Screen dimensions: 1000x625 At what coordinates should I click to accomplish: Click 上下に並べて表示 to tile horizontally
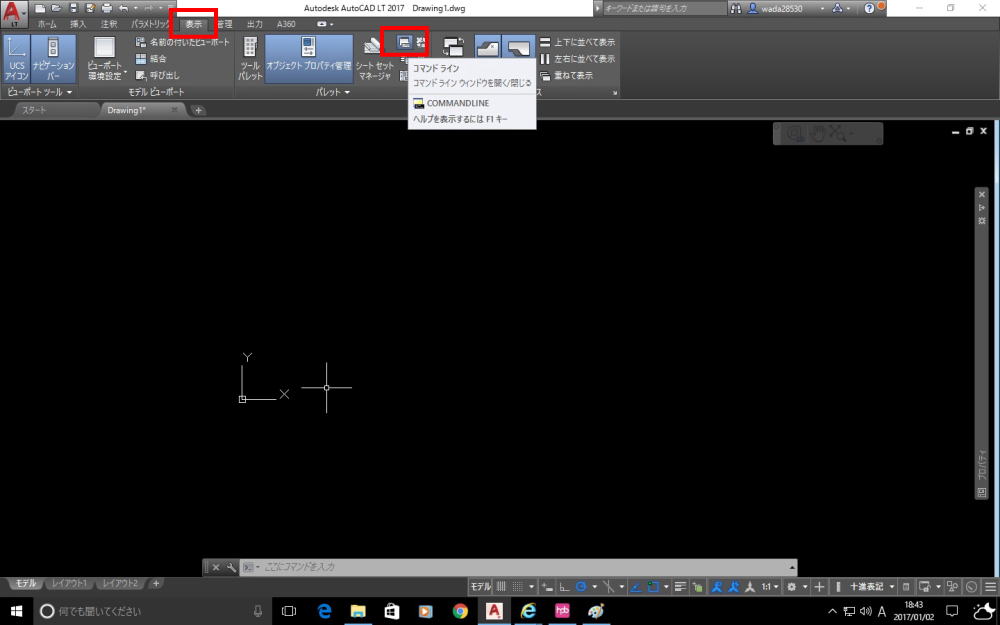(x=578, y=42)
